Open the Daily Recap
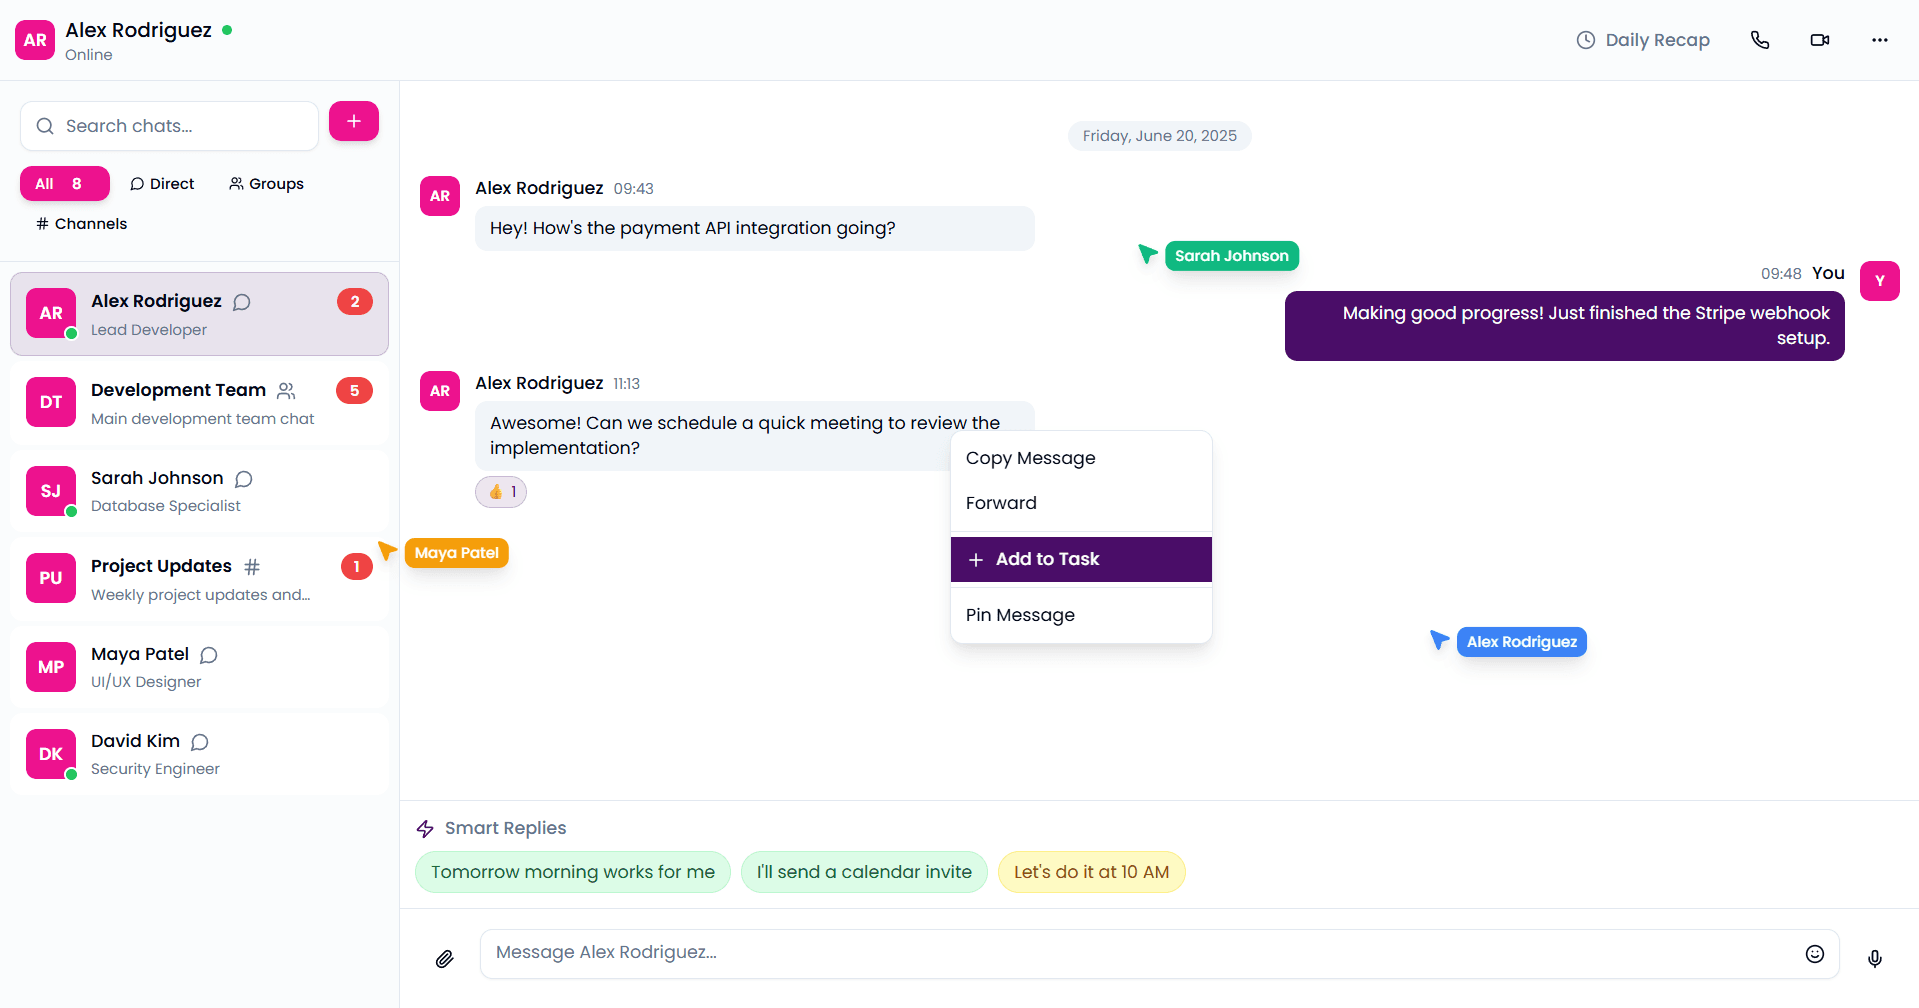 pos(1643,40)
